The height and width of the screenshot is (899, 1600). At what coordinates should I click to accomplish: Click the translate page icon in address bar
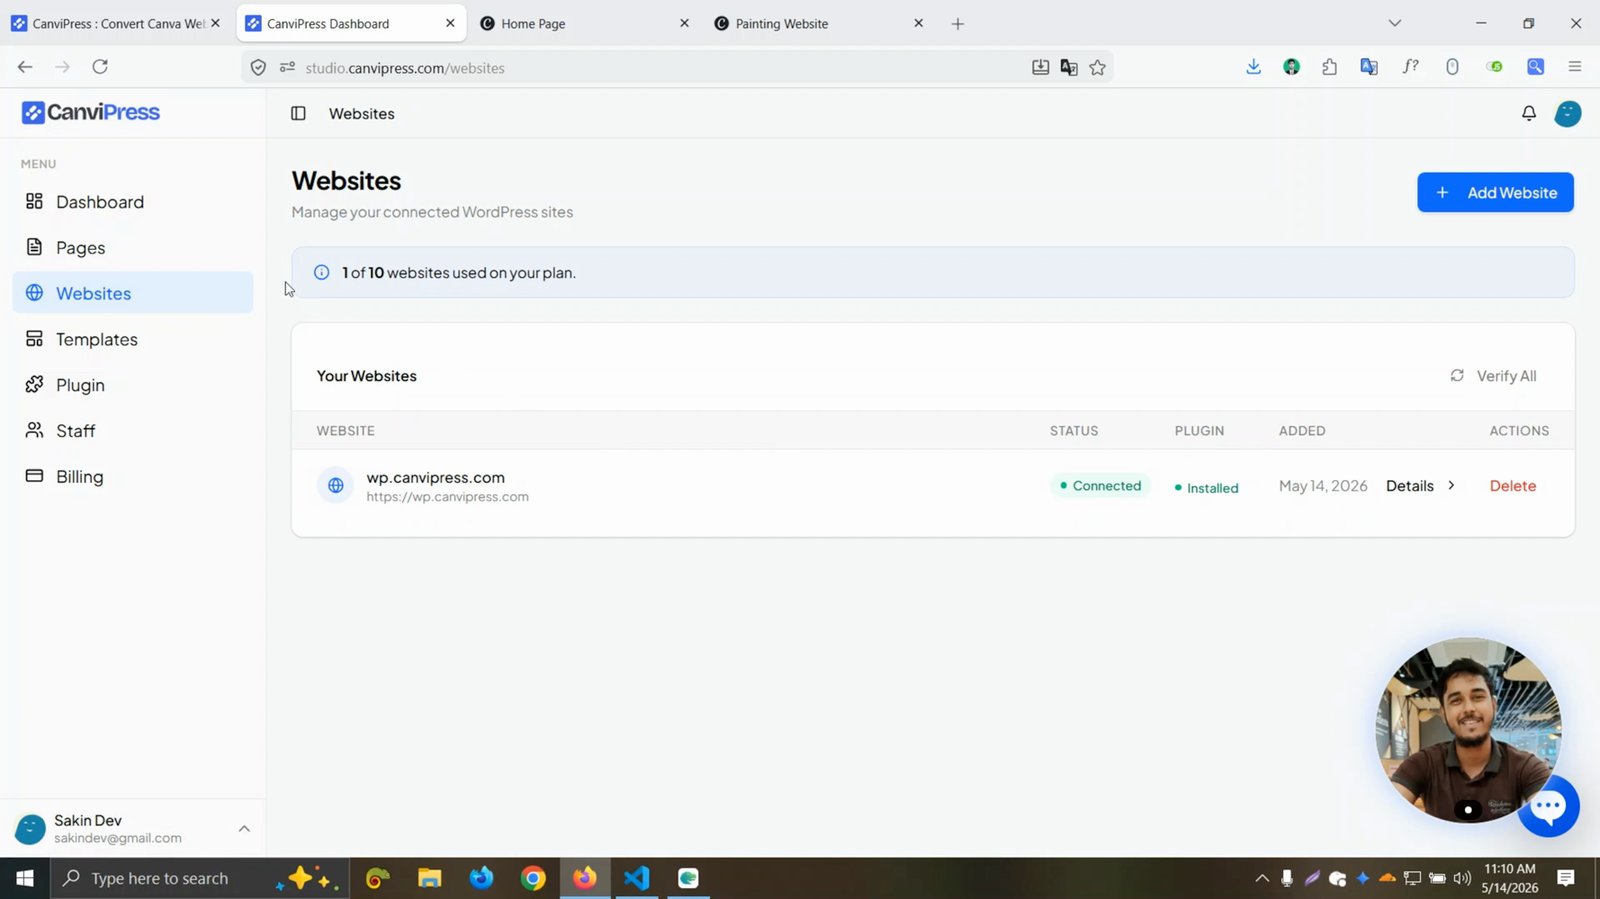1069,68
